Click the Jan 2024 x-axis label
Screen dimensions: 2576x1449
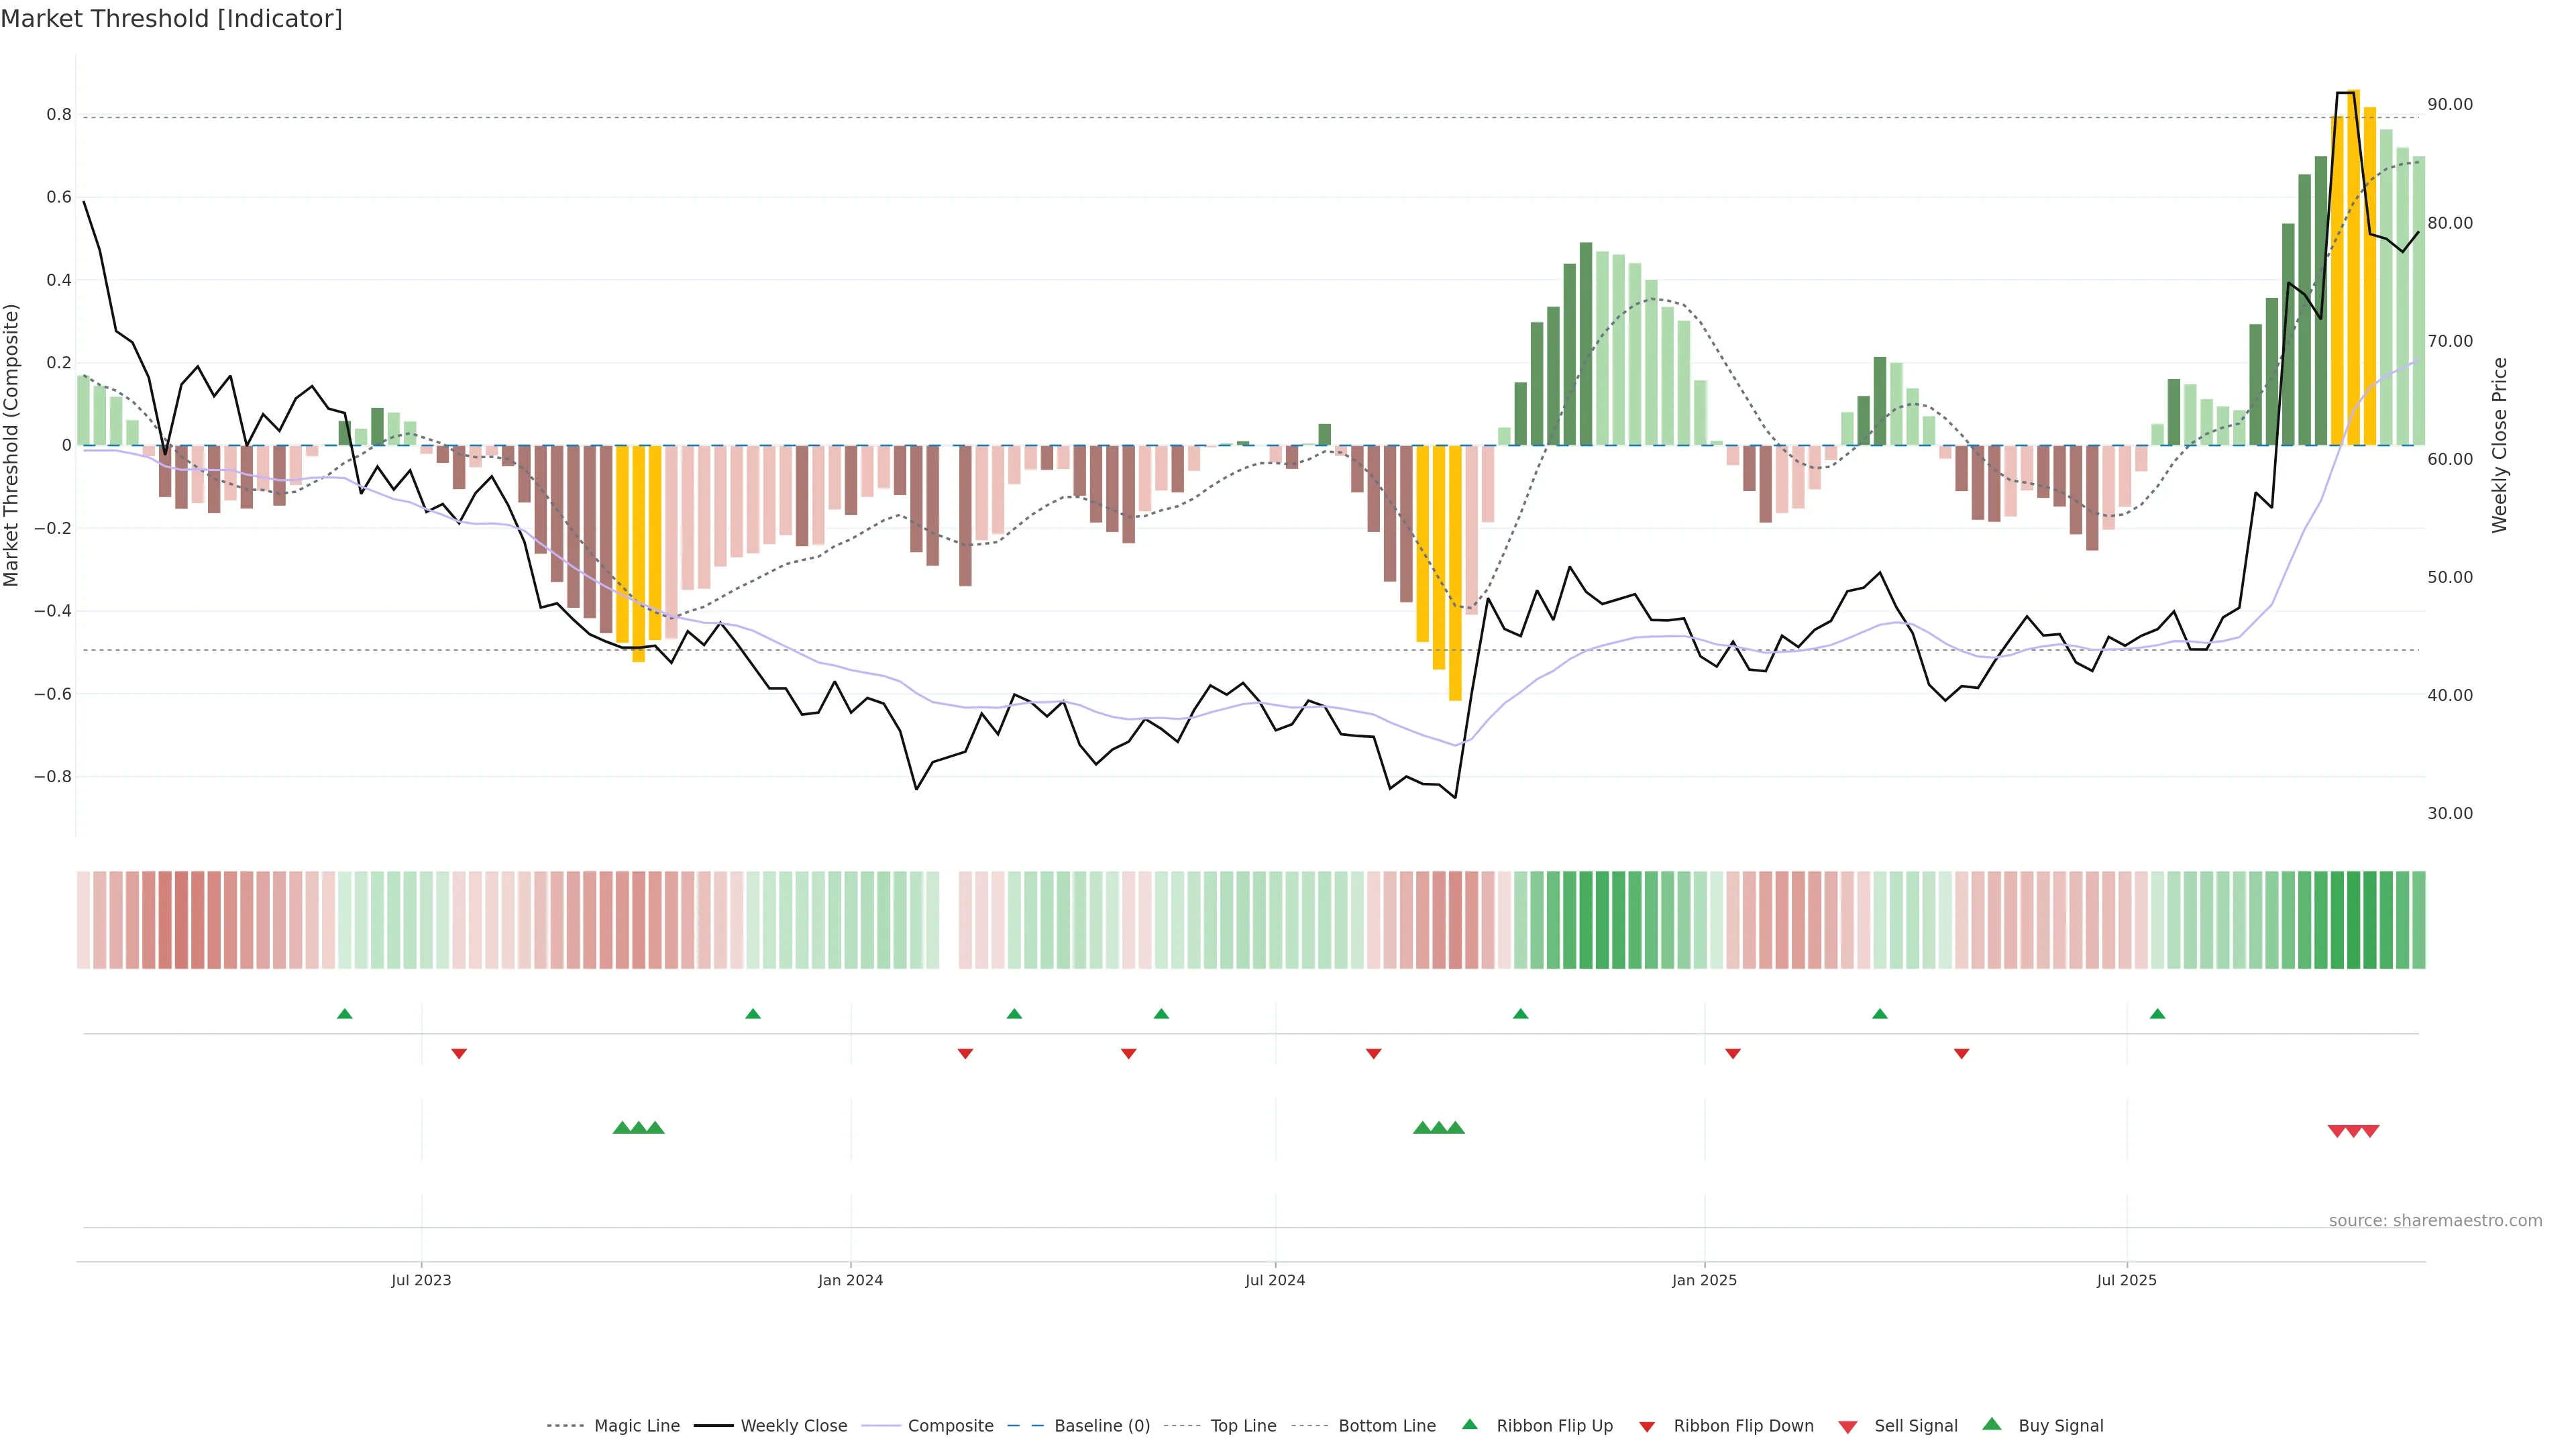click(850, 1280)
